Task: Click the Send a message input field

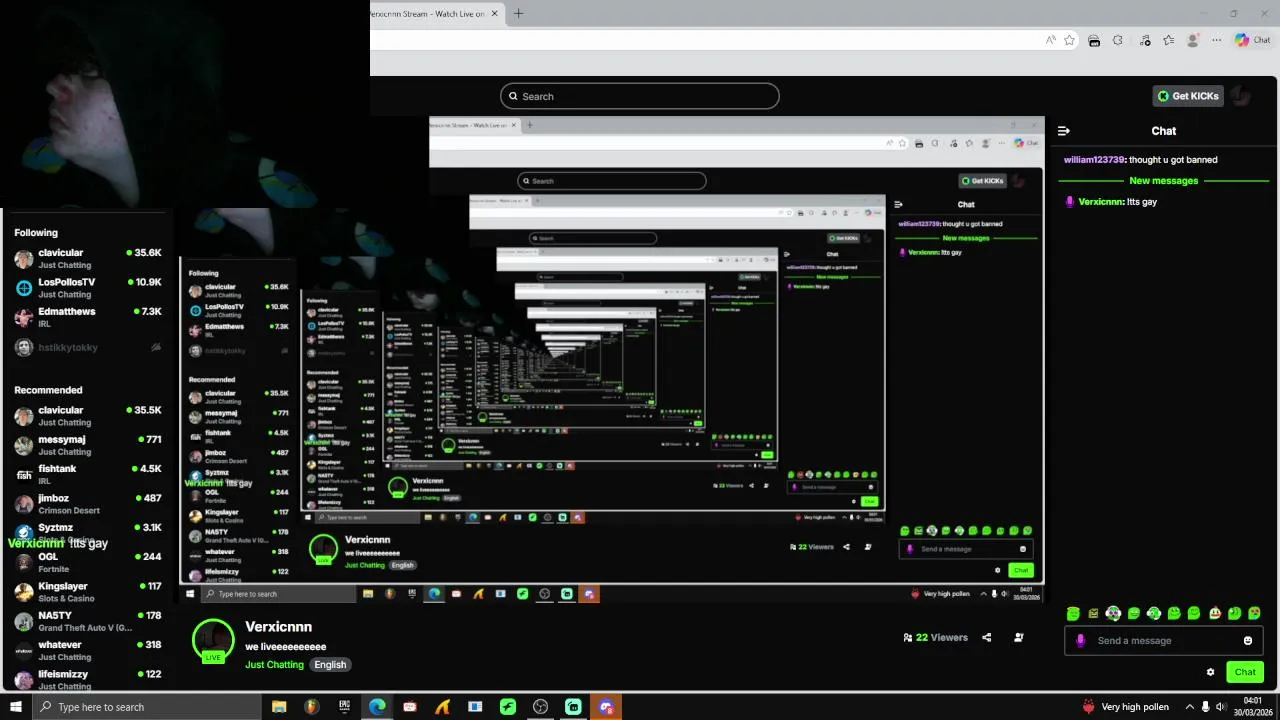Action: tap(1164, 641)
